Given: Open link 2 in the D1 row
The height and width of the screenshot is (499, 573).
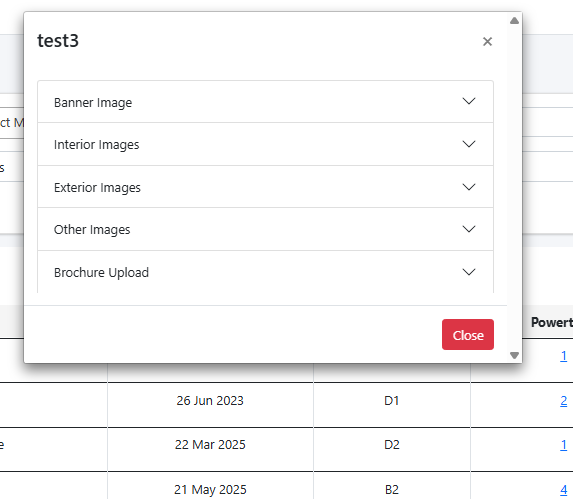Looking at the screenshot, I should [x=563, y=401].
